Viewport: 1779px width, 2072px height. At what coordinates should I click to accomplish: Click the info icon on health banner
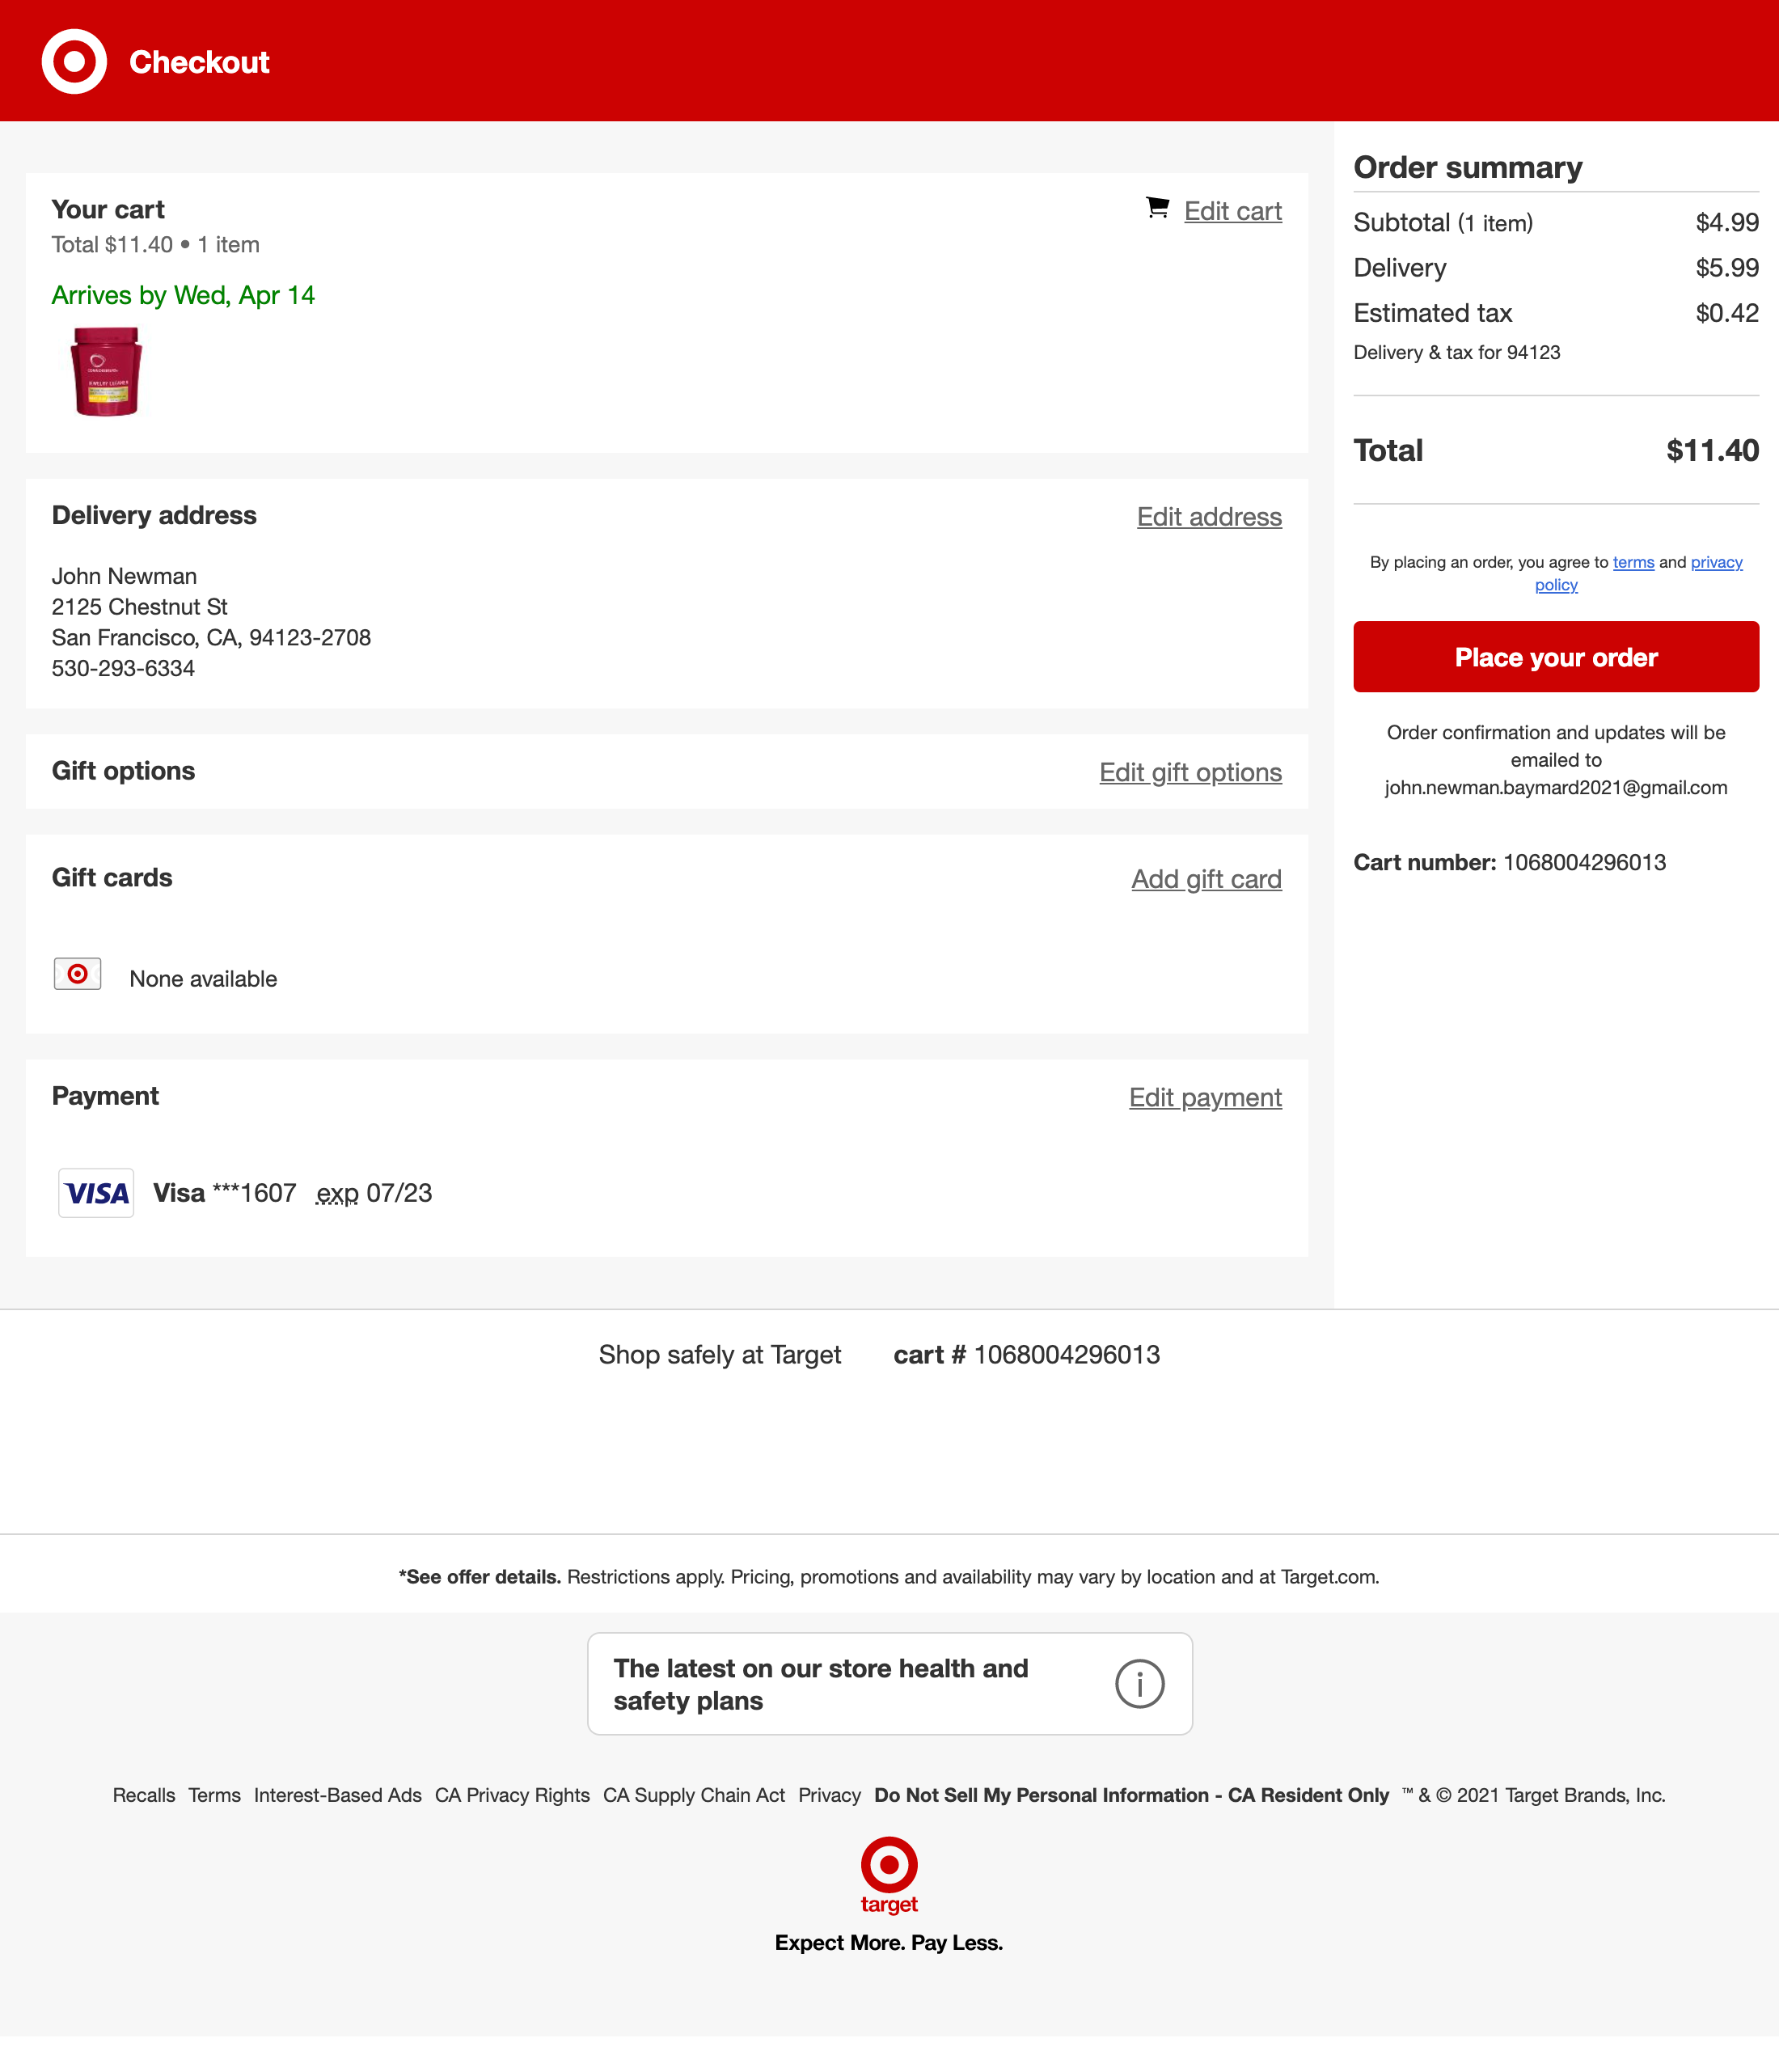coord(1139,1684)
